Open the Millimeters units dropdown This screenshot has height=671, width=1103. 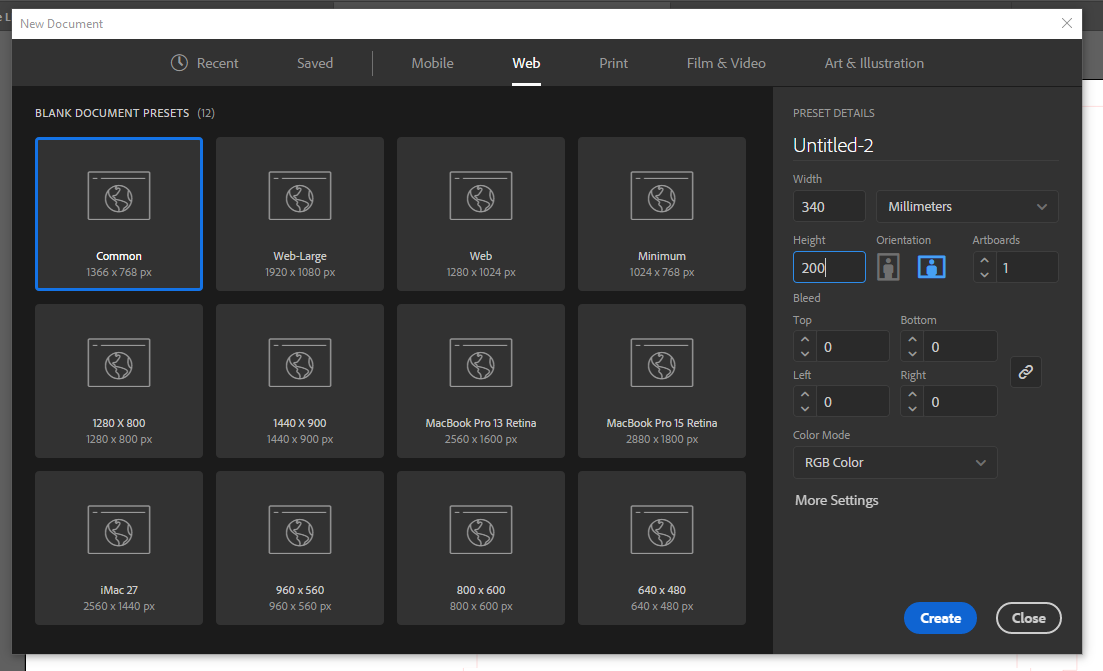967,207
